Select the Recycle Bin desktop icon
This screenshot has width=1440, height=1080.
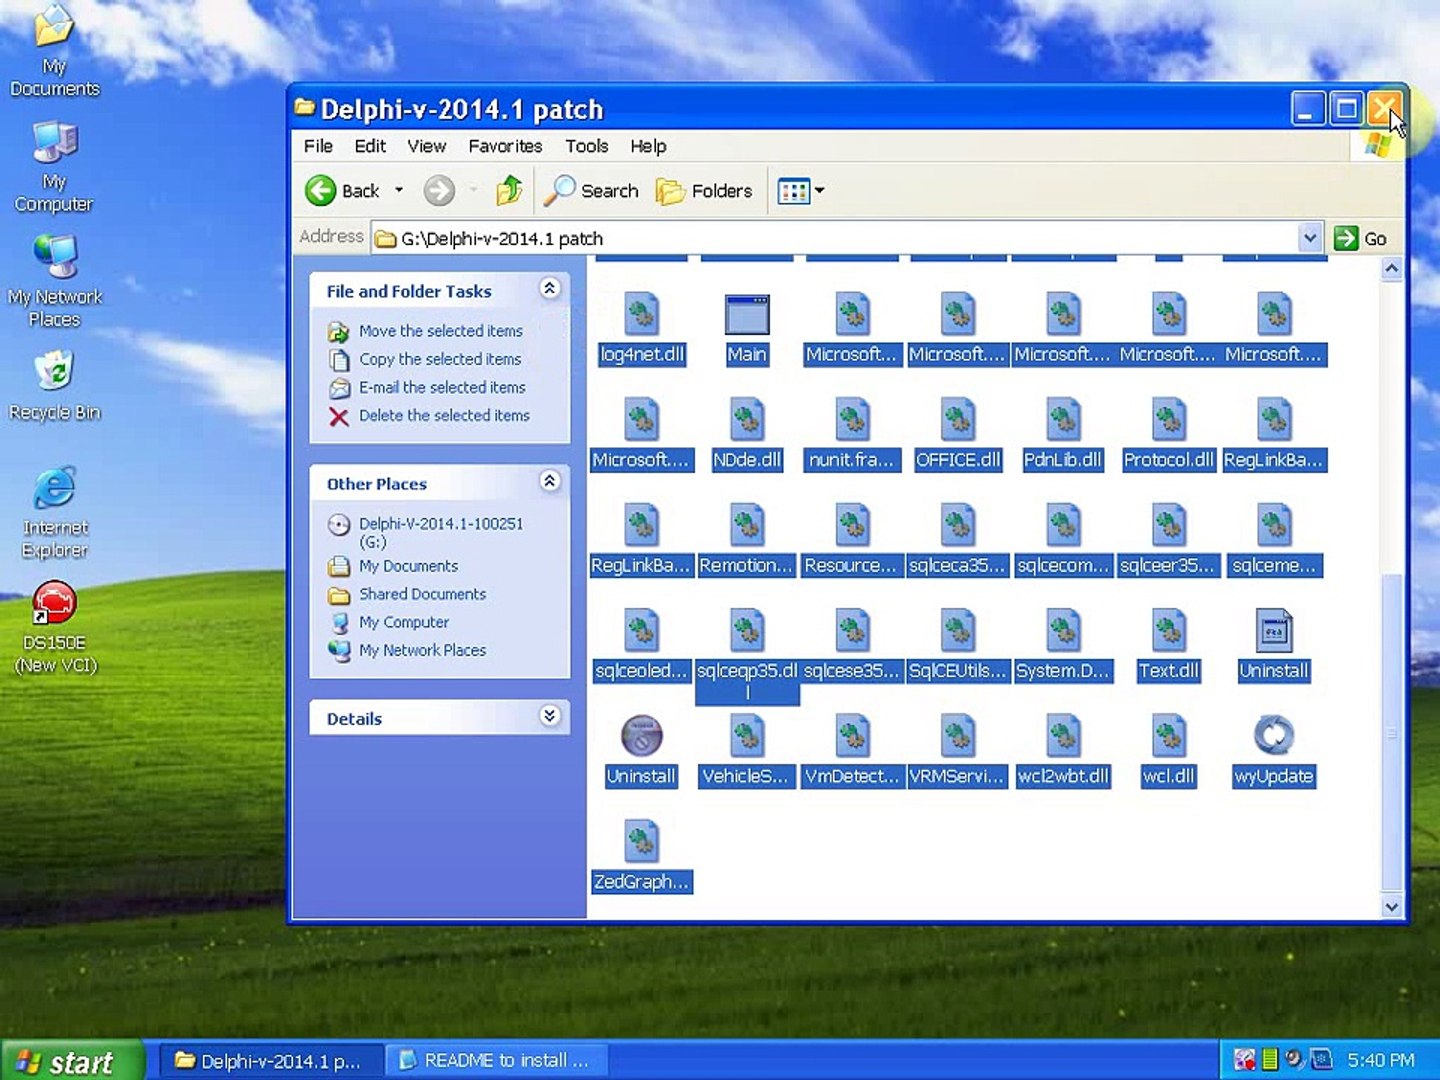tap(55, 385)
